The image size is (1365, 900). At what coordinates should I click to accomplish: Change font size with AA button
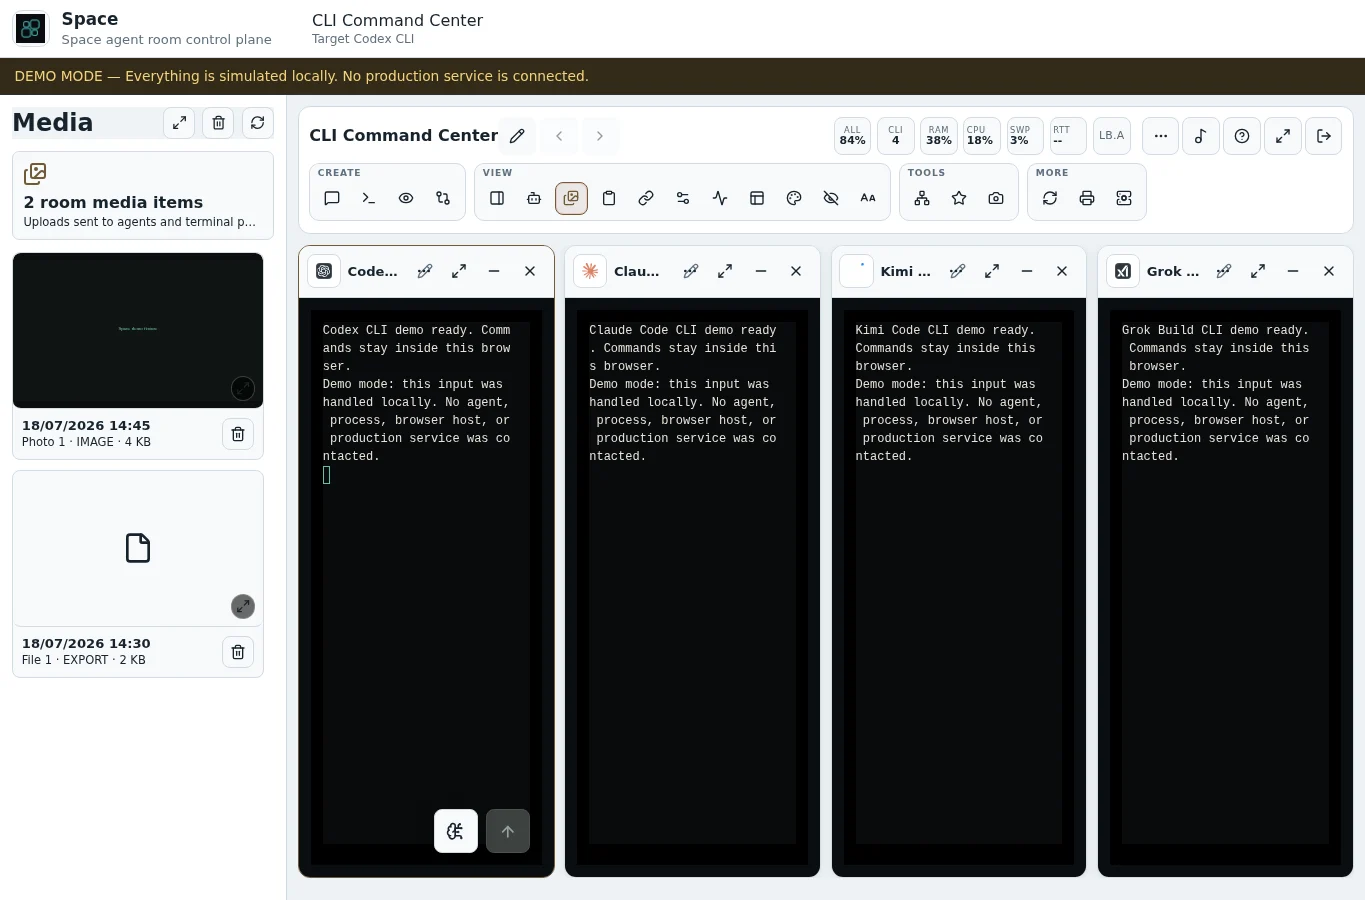pos(868,198)
